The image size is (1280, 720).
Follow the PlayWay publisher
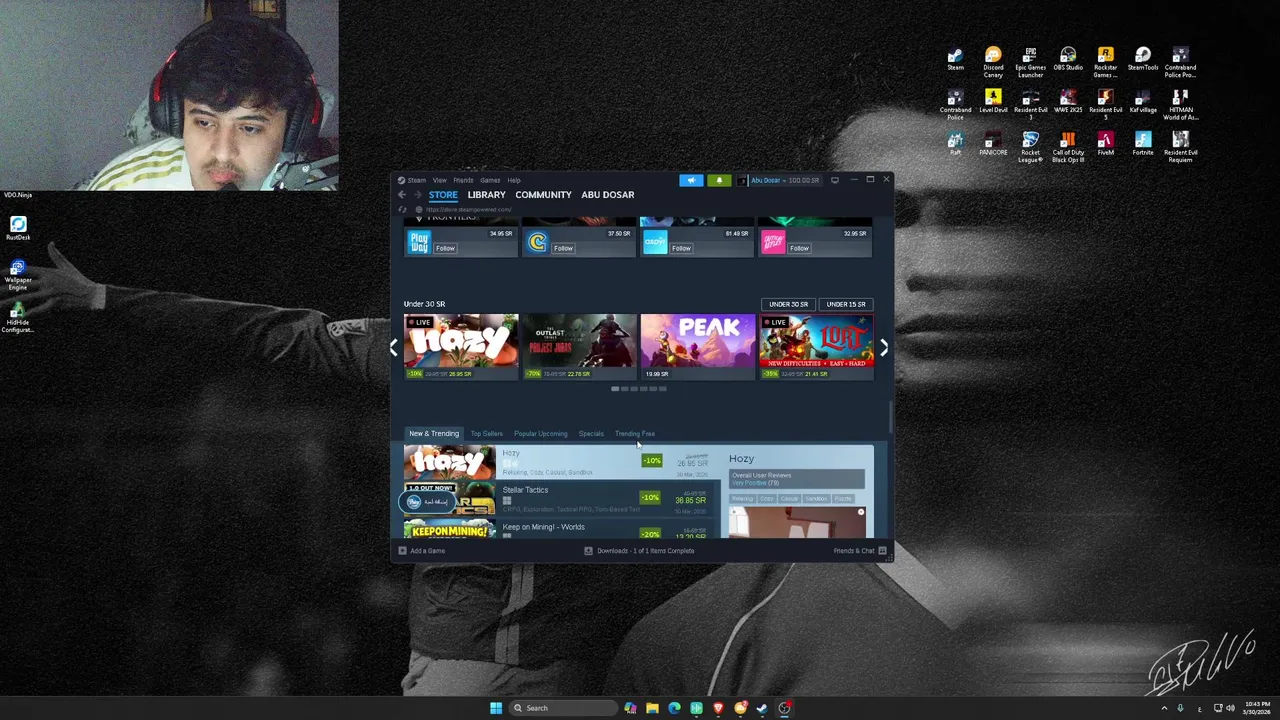point(445,248)
